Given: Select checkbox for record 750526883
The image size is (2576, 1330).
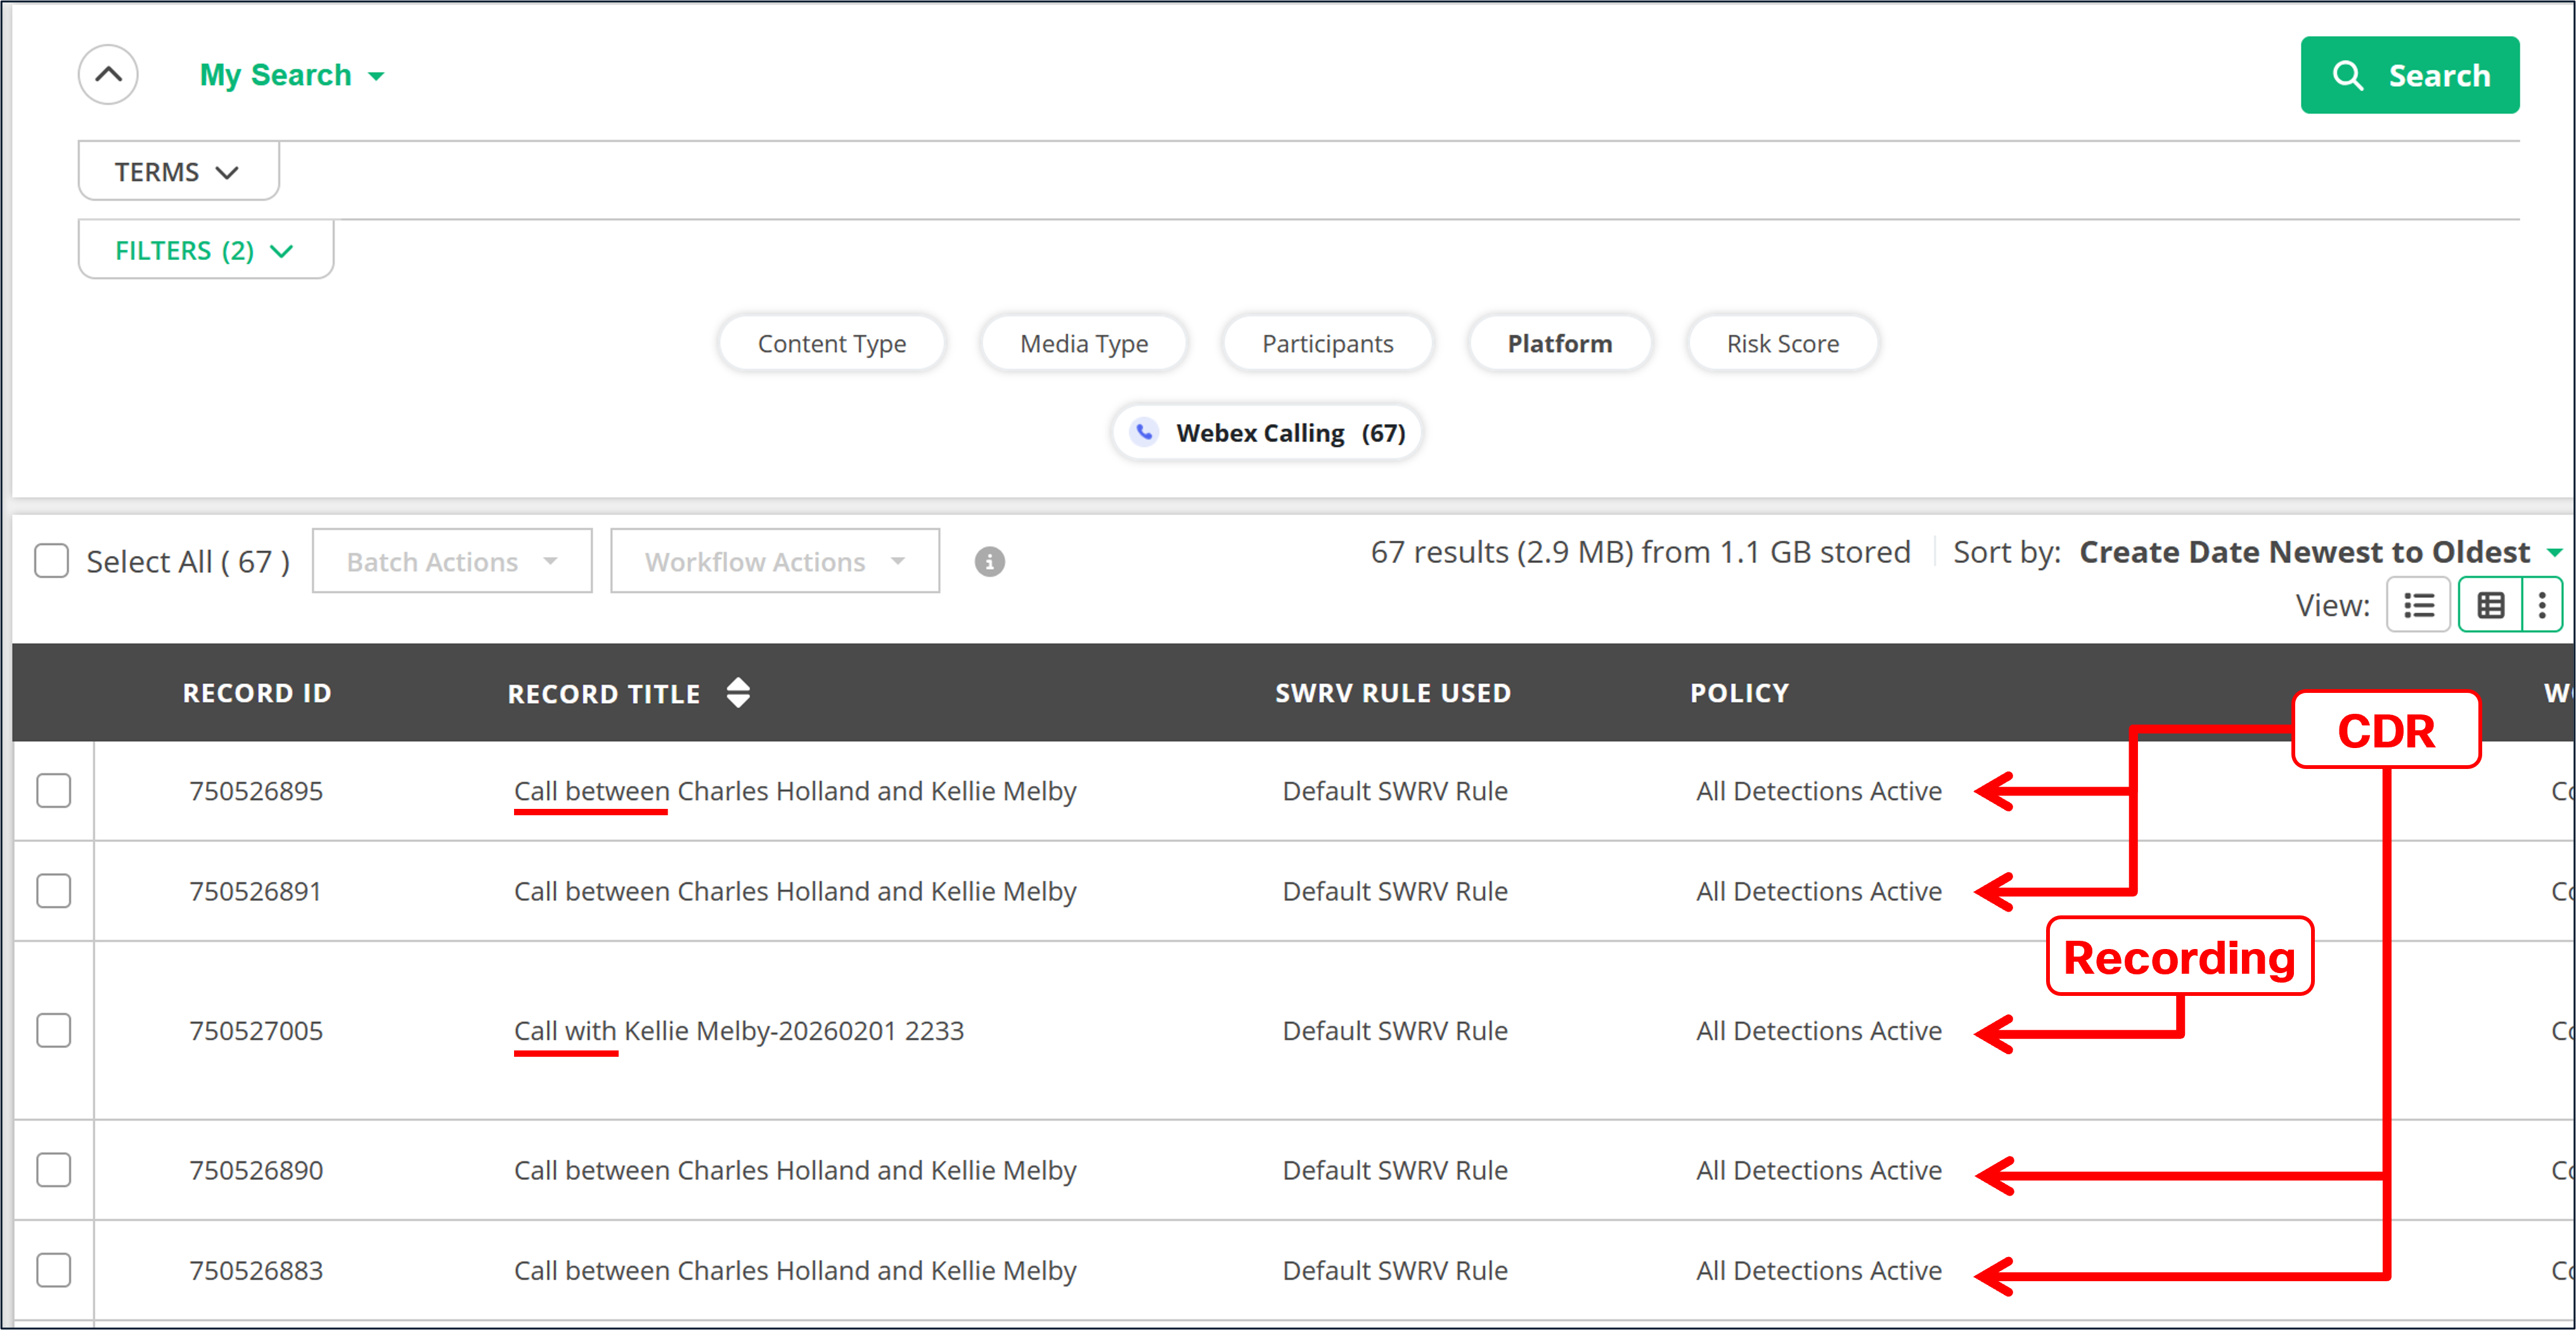Looking at the screenshot, I should pos(54,1270).
